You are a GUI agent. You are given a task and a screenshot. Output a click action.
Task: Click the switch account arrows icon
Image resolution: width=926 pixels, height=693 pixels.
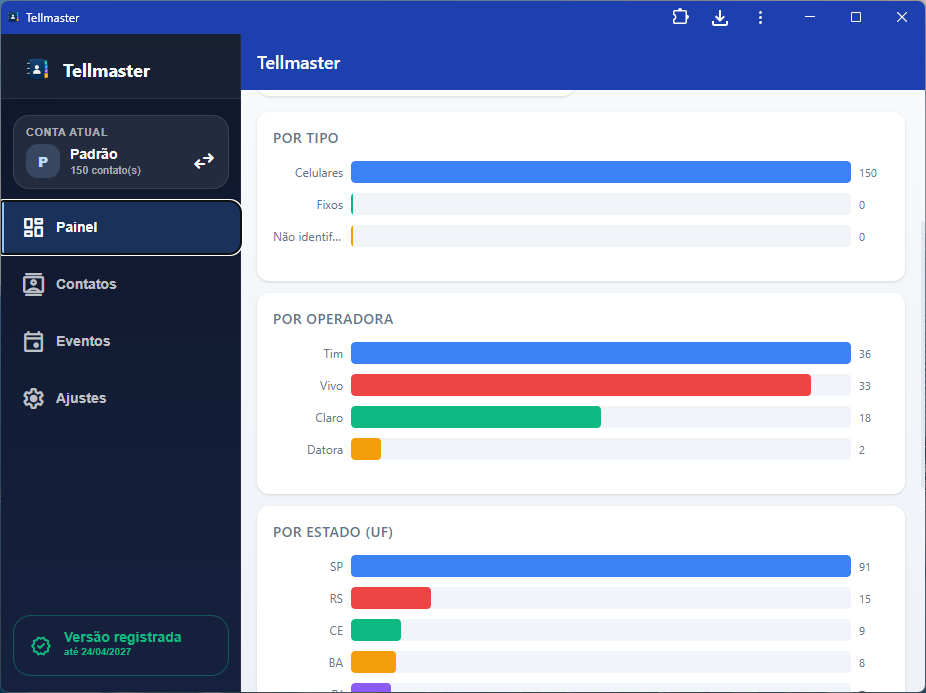click(x=204, y=161)
